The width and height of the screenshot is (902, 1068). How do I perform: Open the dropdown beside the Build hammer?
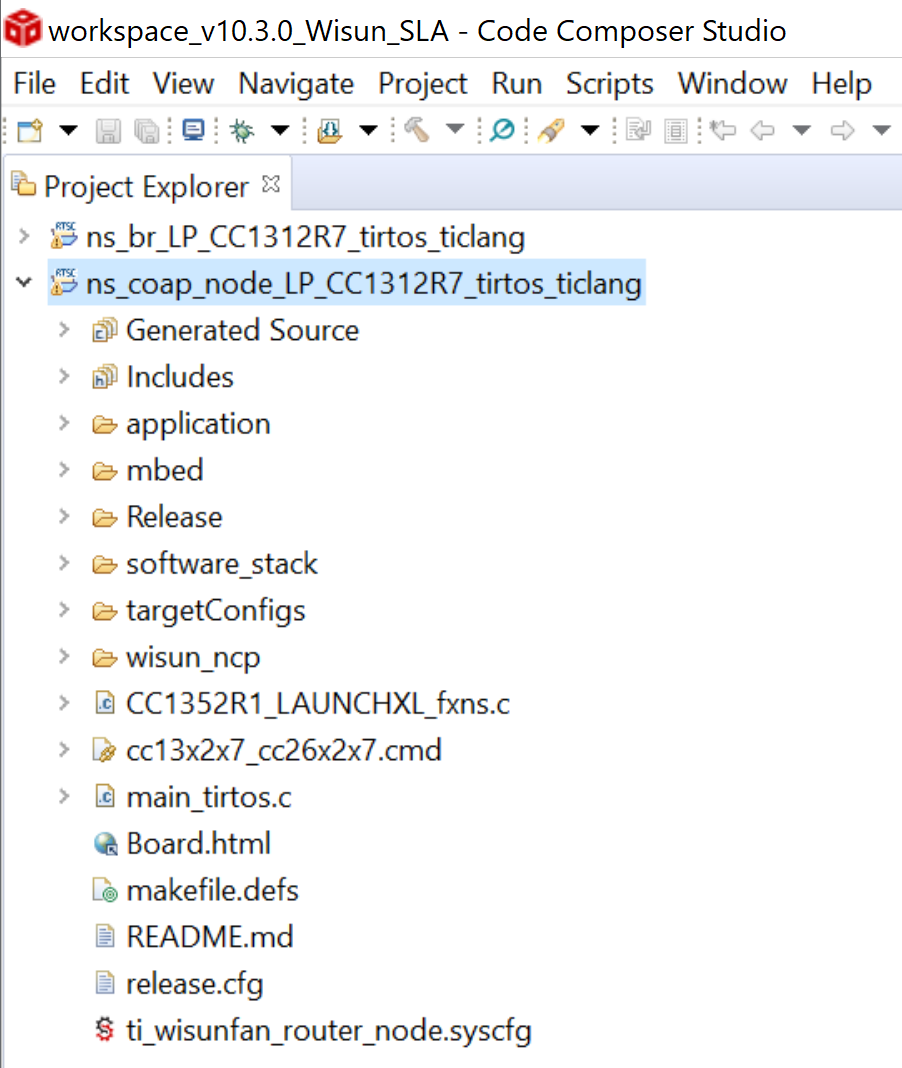point(455,130)
